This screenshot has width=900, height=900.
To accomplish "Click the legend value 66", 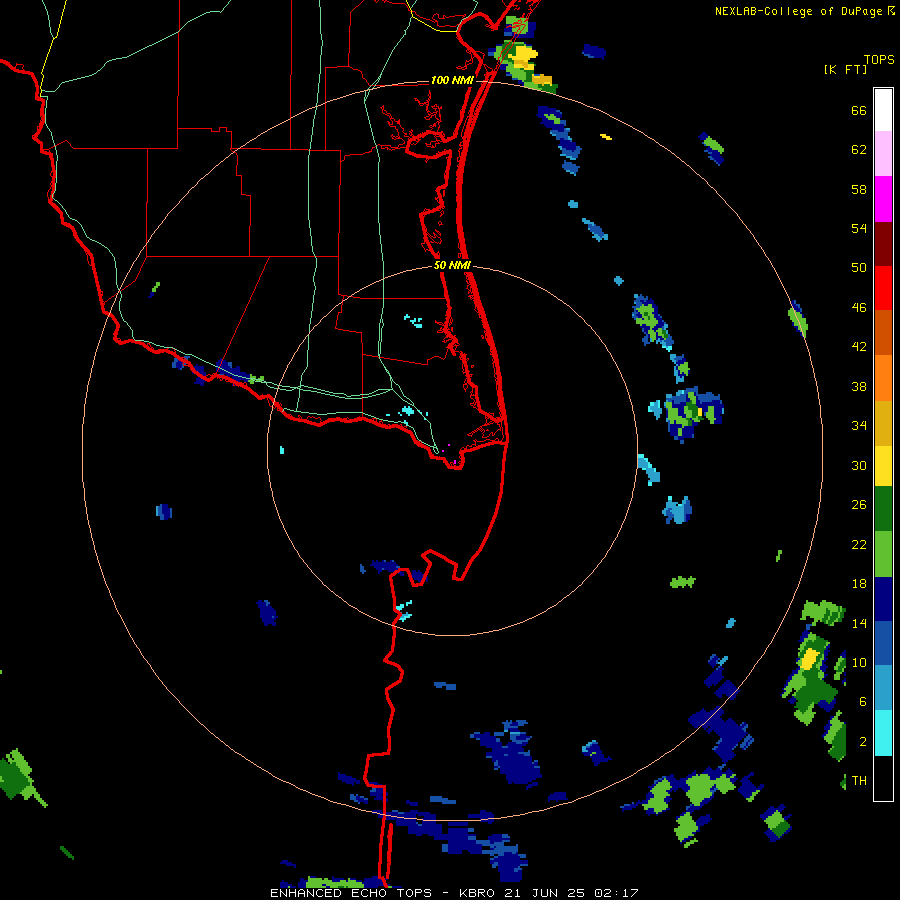I will [859, 110].
